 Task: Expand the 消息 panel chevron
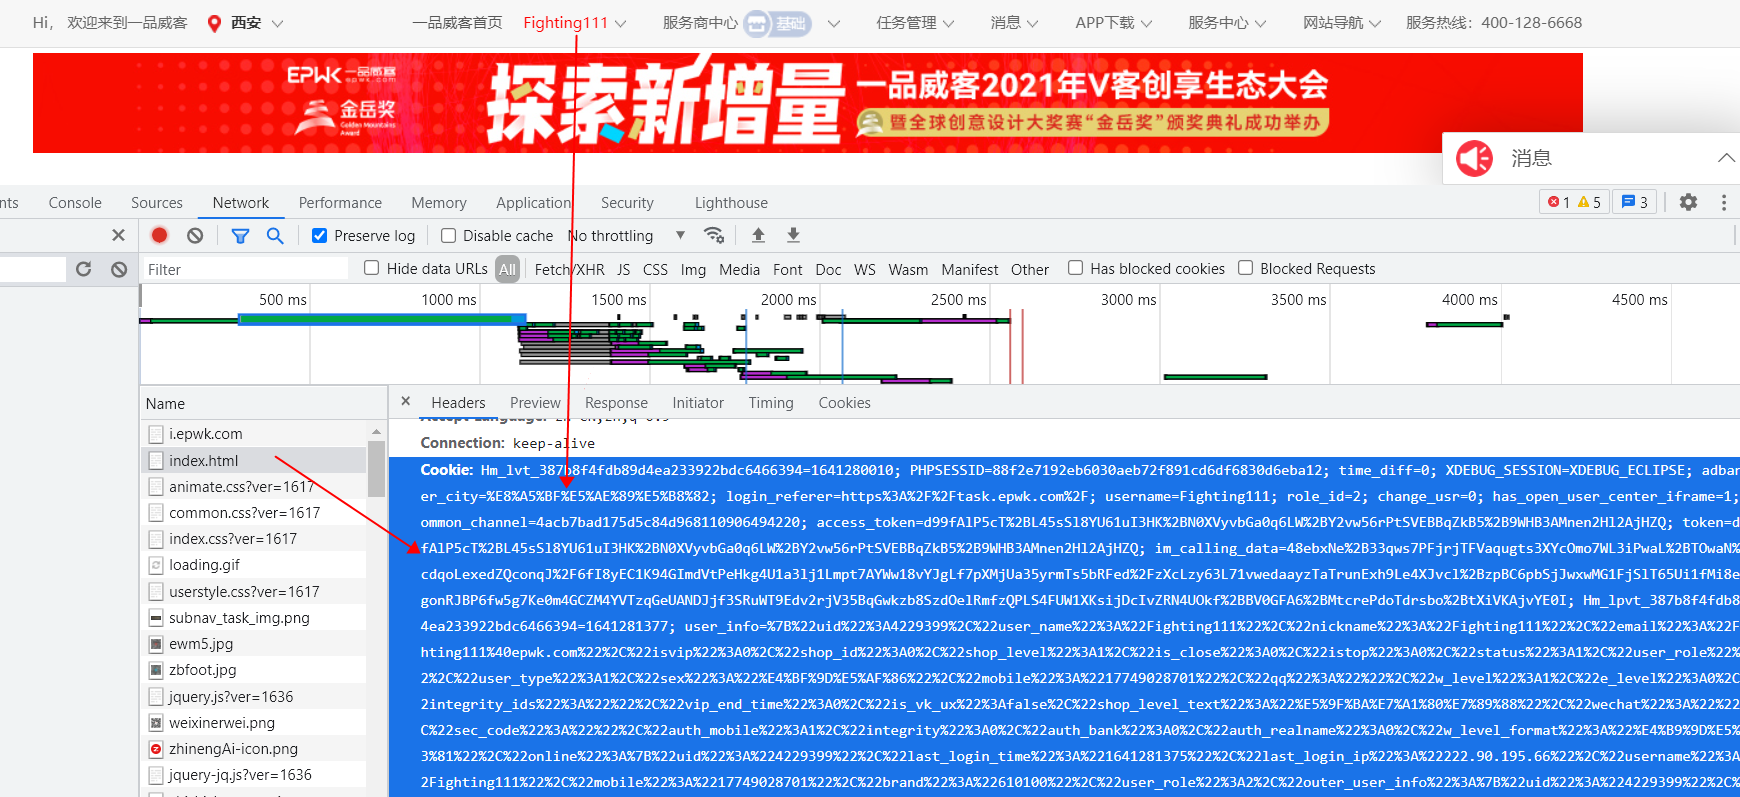1726,158
